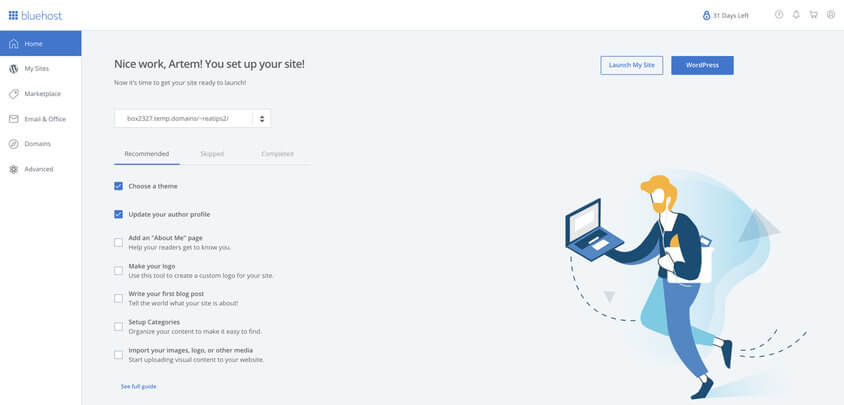Viewport: 844px width, 405px height.
Task: Open the See full guide link
Action: (138, 387)
